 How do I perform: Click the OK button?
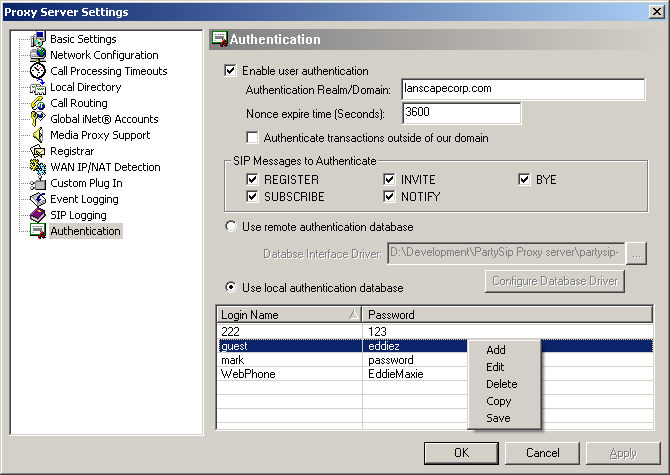pyautogui.click(x=461, y=453)
